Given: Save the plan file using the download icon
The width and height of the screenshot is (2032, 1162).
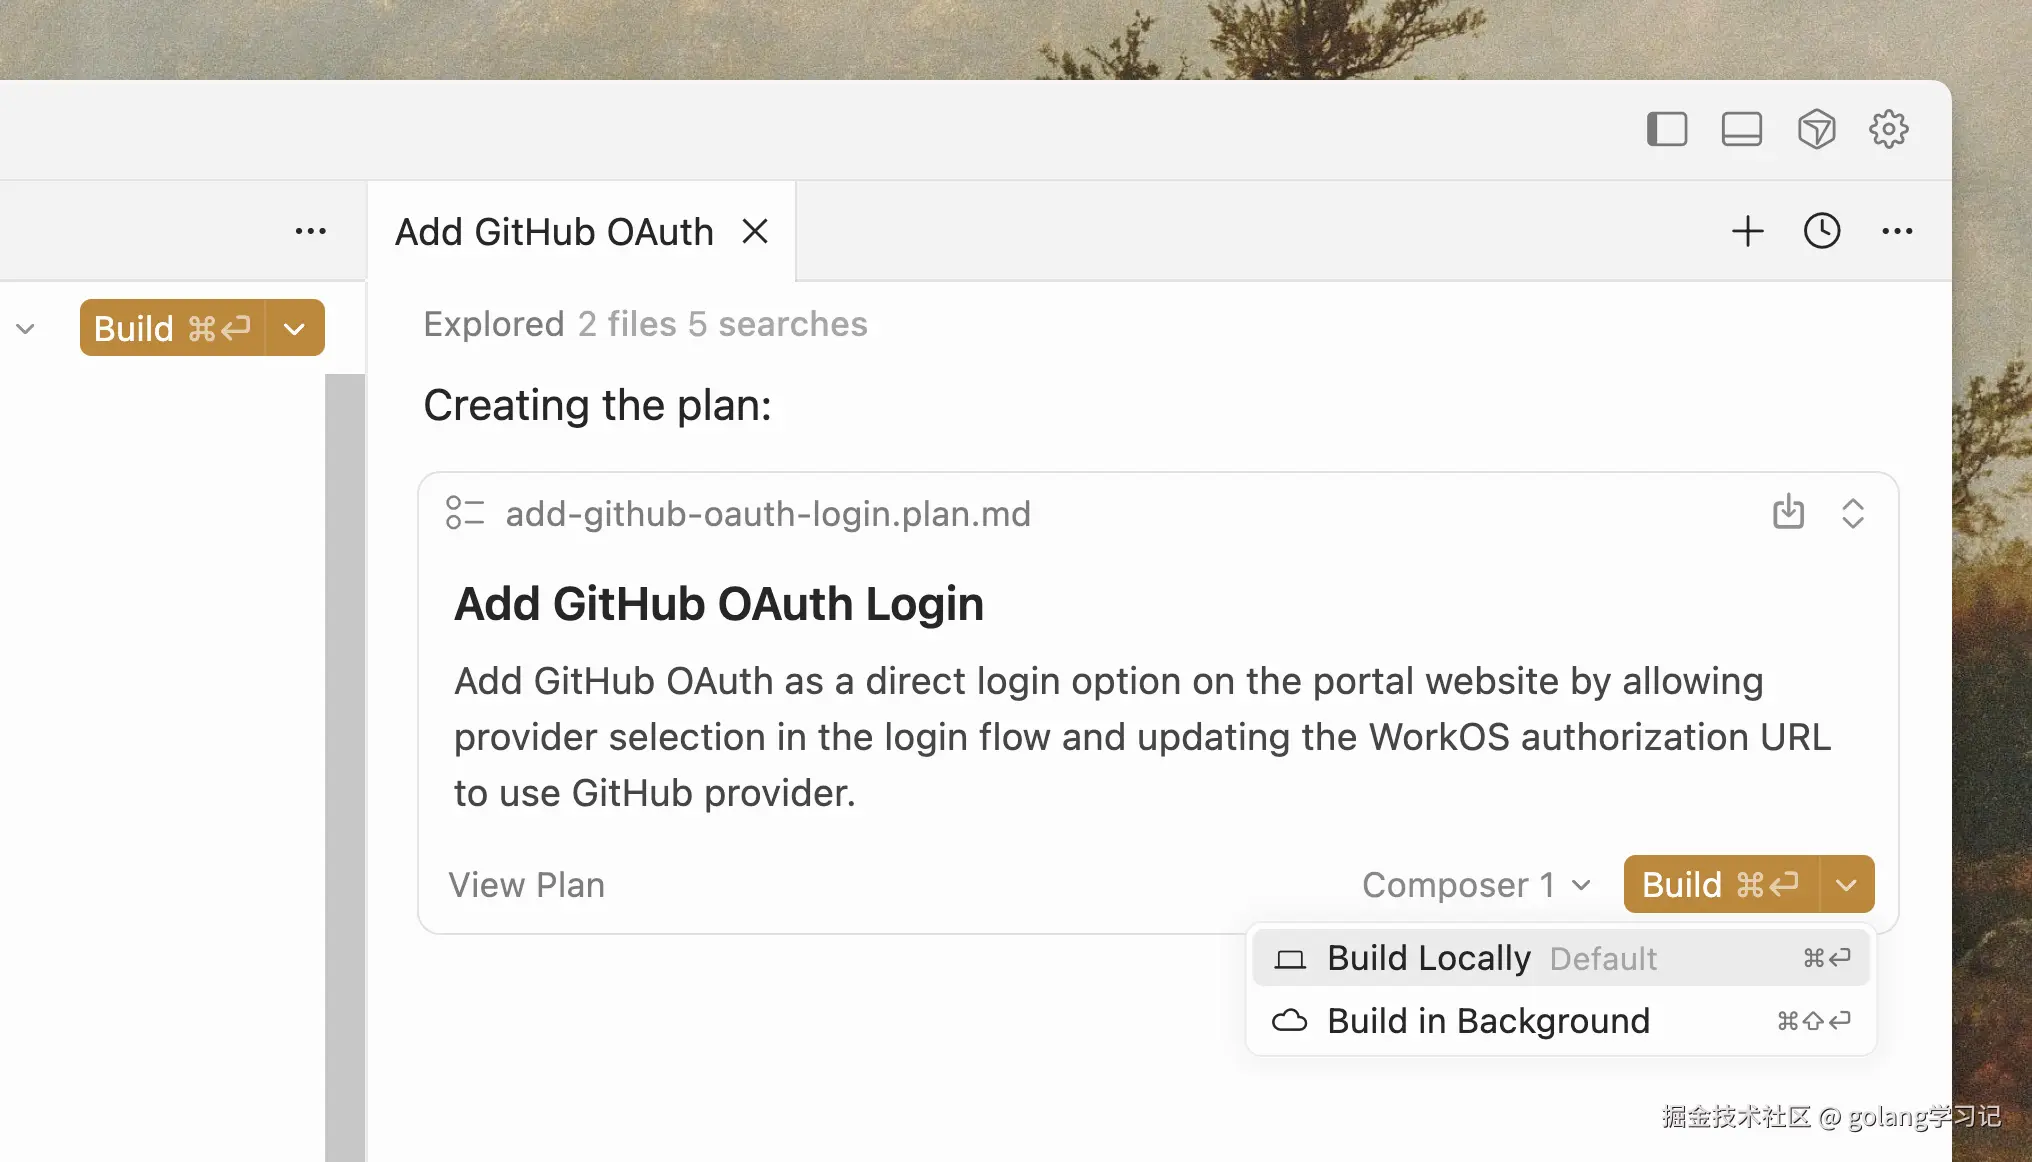Looking at the screenshot, I should [1788, 512].
